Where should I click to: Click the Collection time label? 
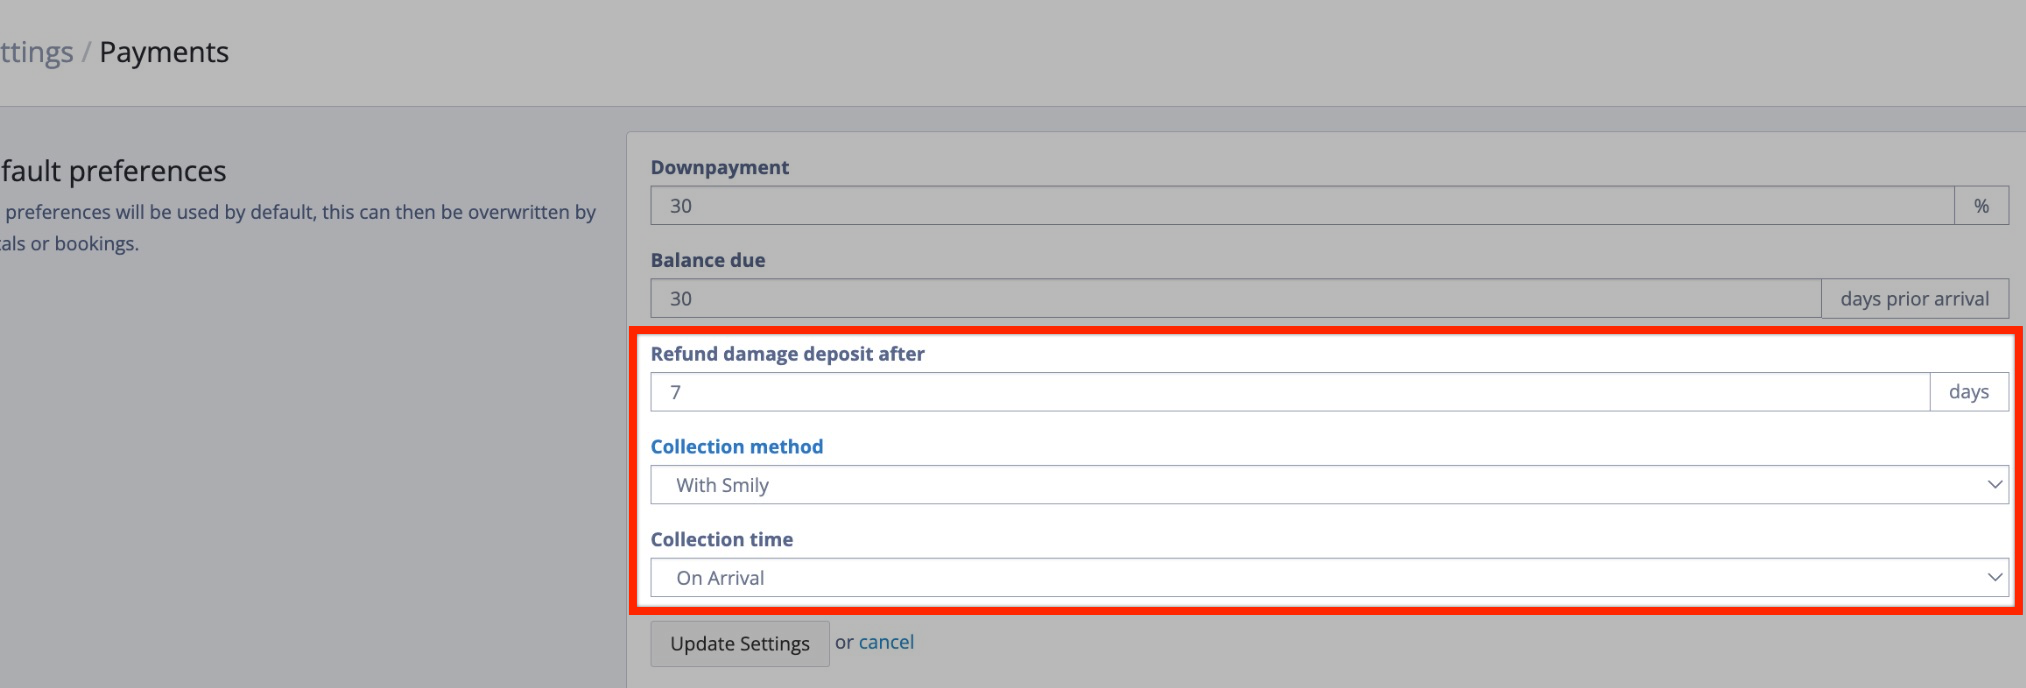coord(721,540)
